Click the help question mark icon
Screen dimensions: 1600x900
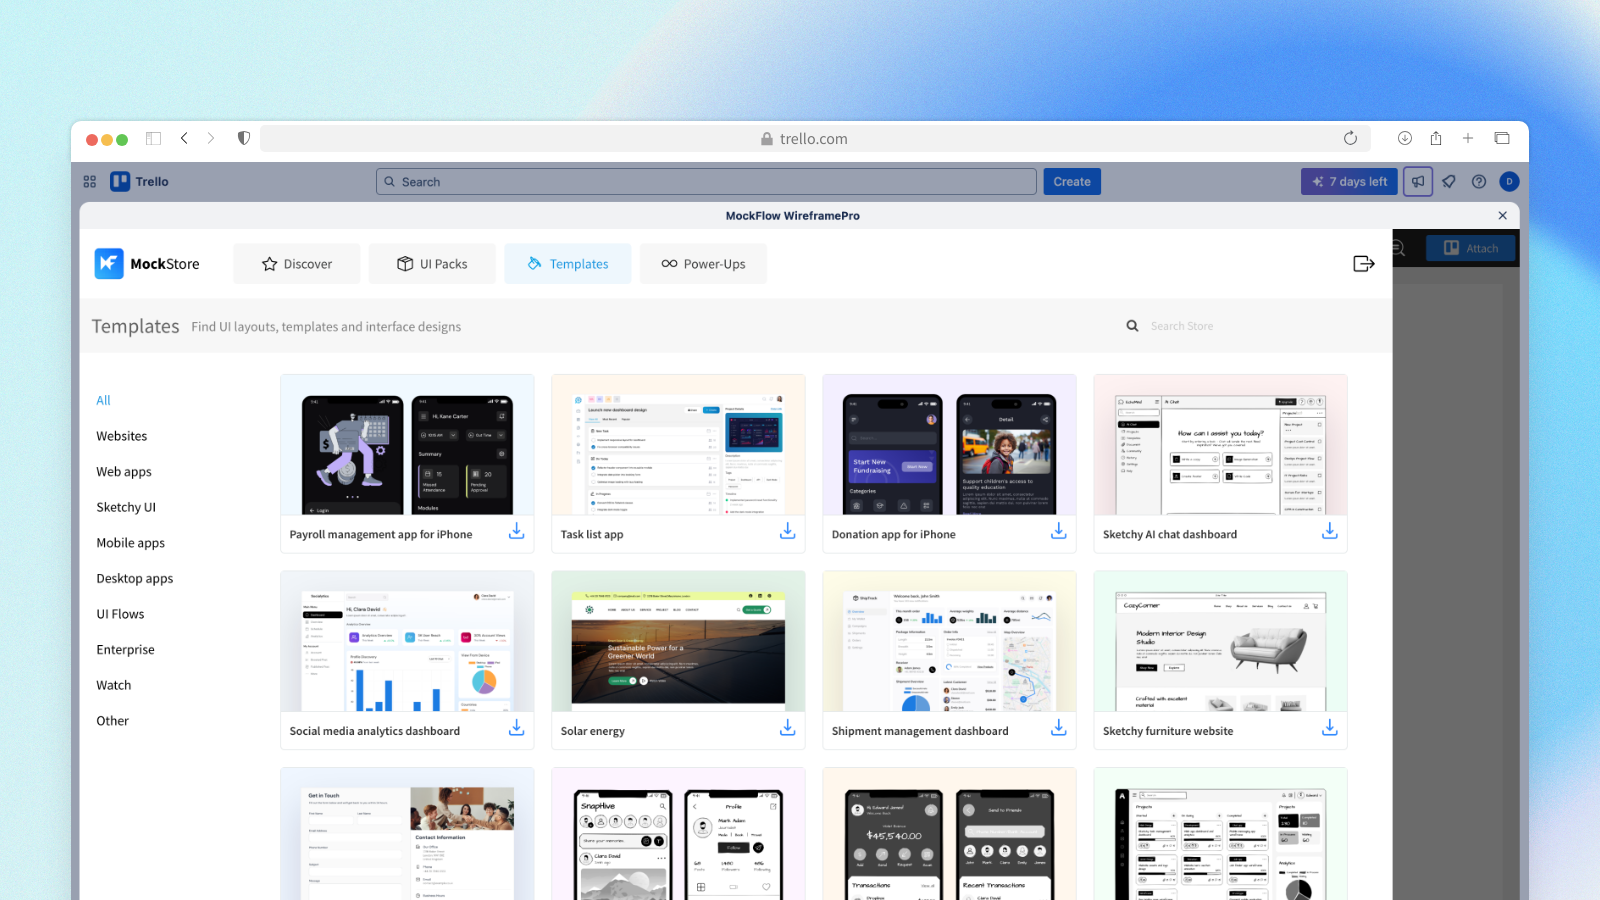(1478, 181)
